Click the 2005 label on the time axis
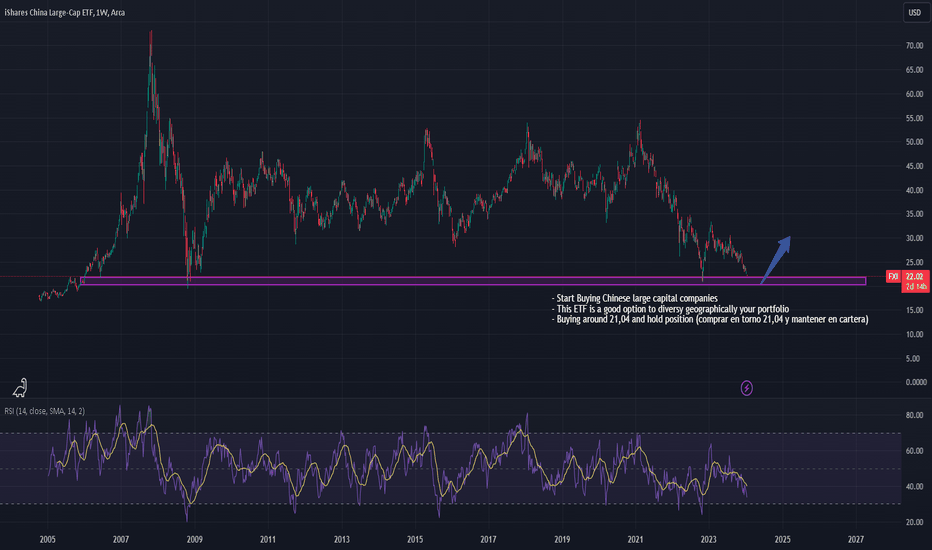 click(x=48, y=539)
